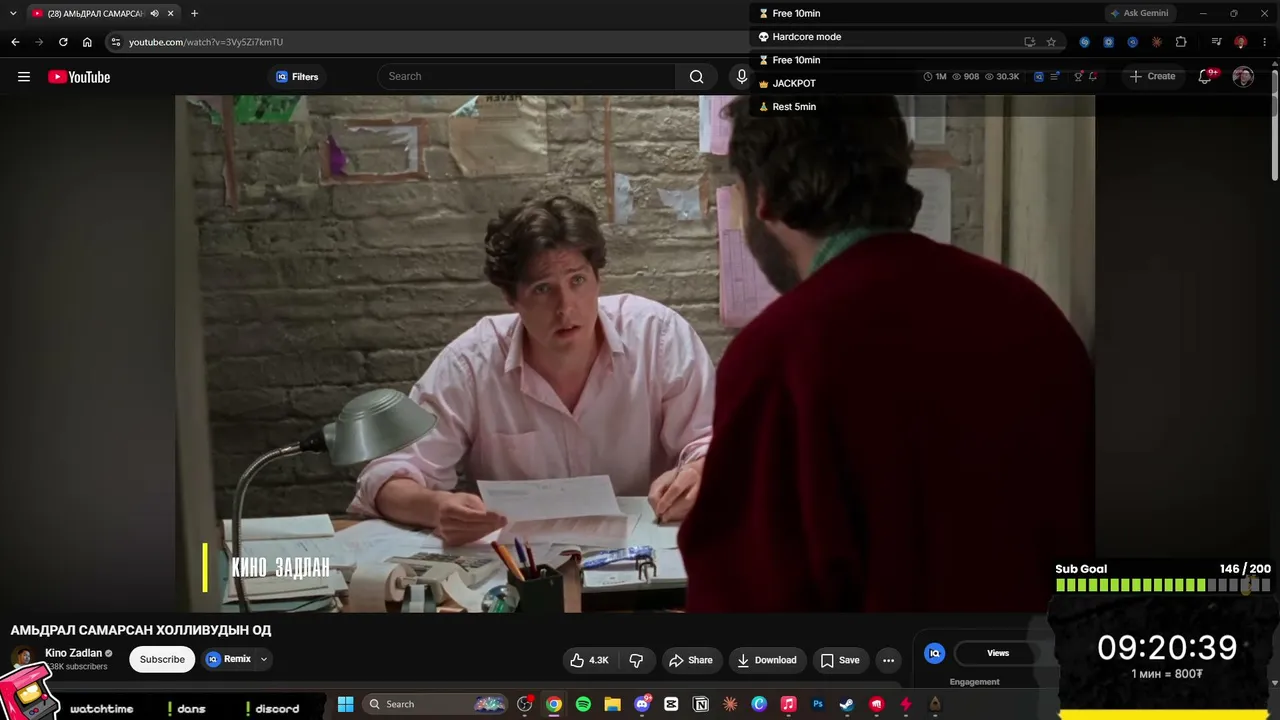Open the Filters button

click(297, 77)
